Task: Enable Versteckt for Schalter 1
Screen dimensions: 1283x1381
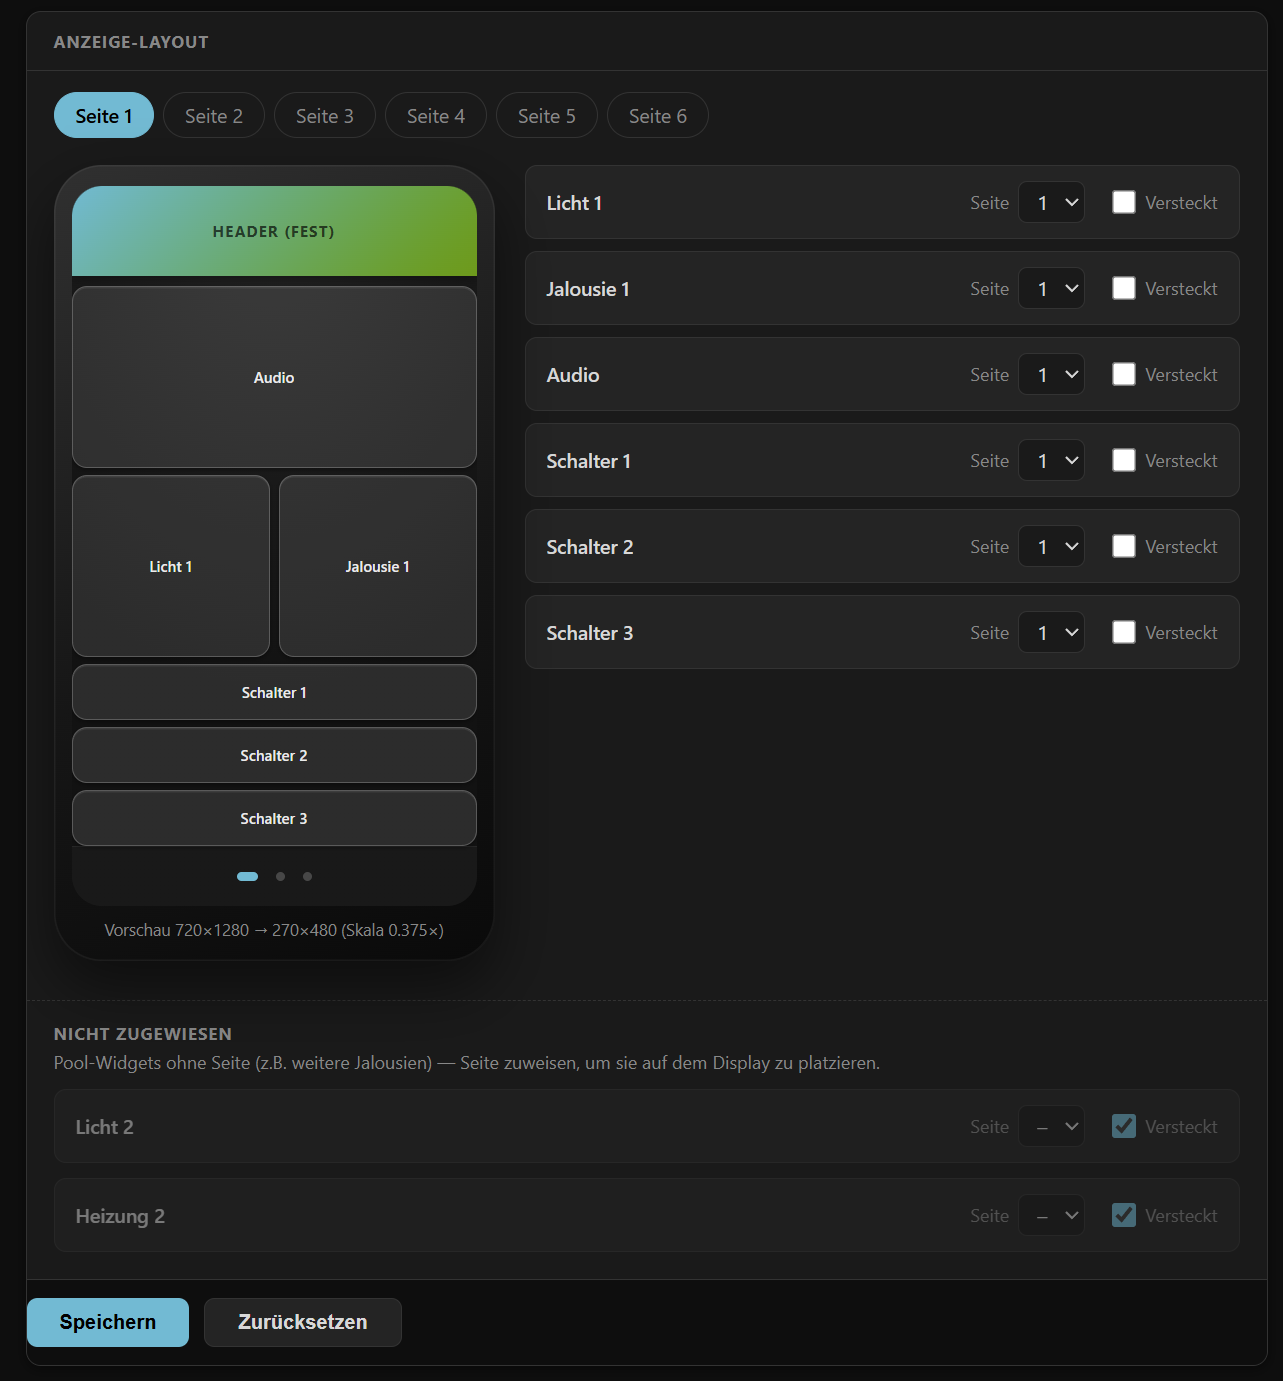Action: (x=1124, y=460)
